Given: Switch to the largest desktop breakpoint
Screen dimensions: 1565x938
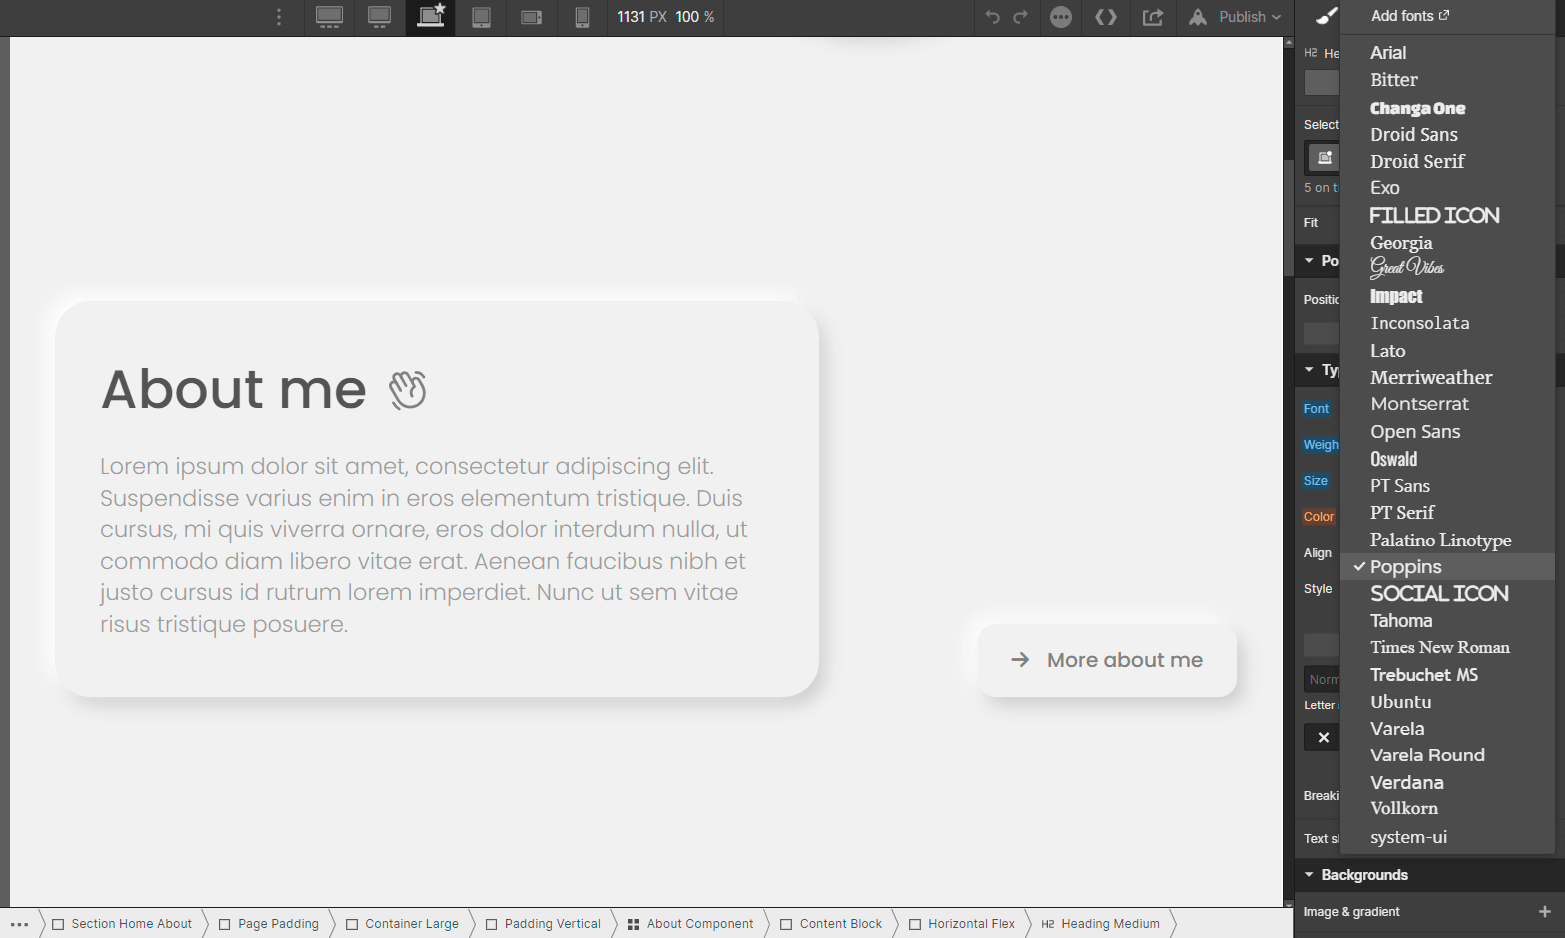Looking at the screenshot, I should coord(329,17).
